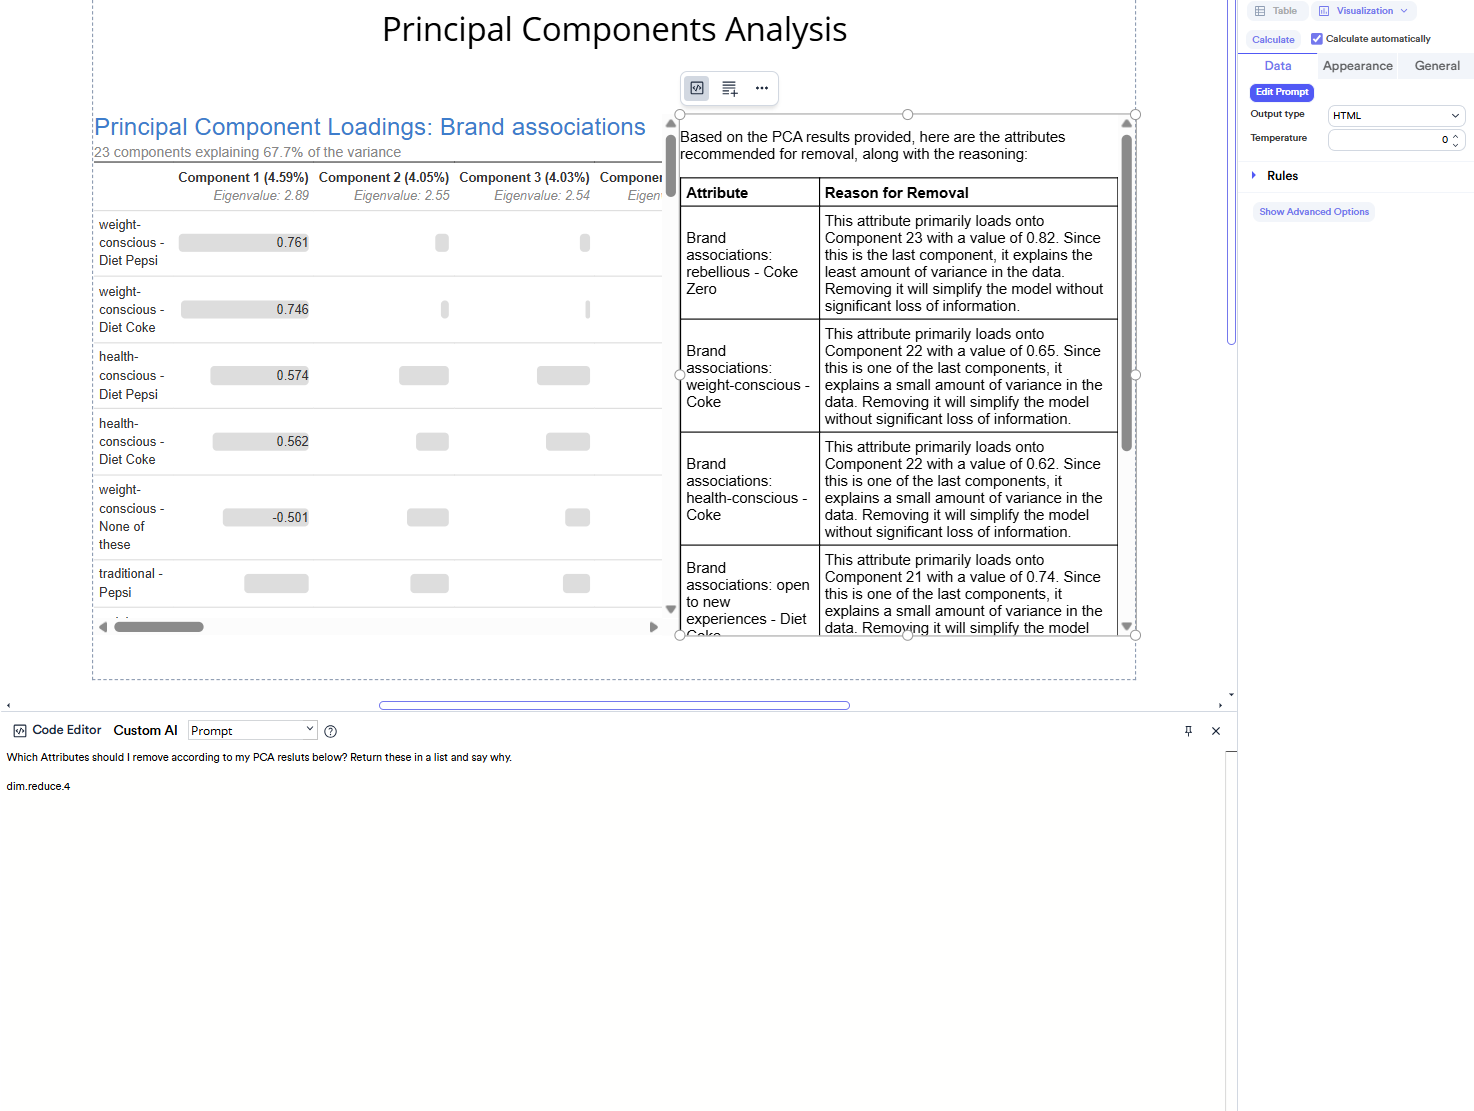Click the code editor icon in floating toolbar

pos(697,88)
